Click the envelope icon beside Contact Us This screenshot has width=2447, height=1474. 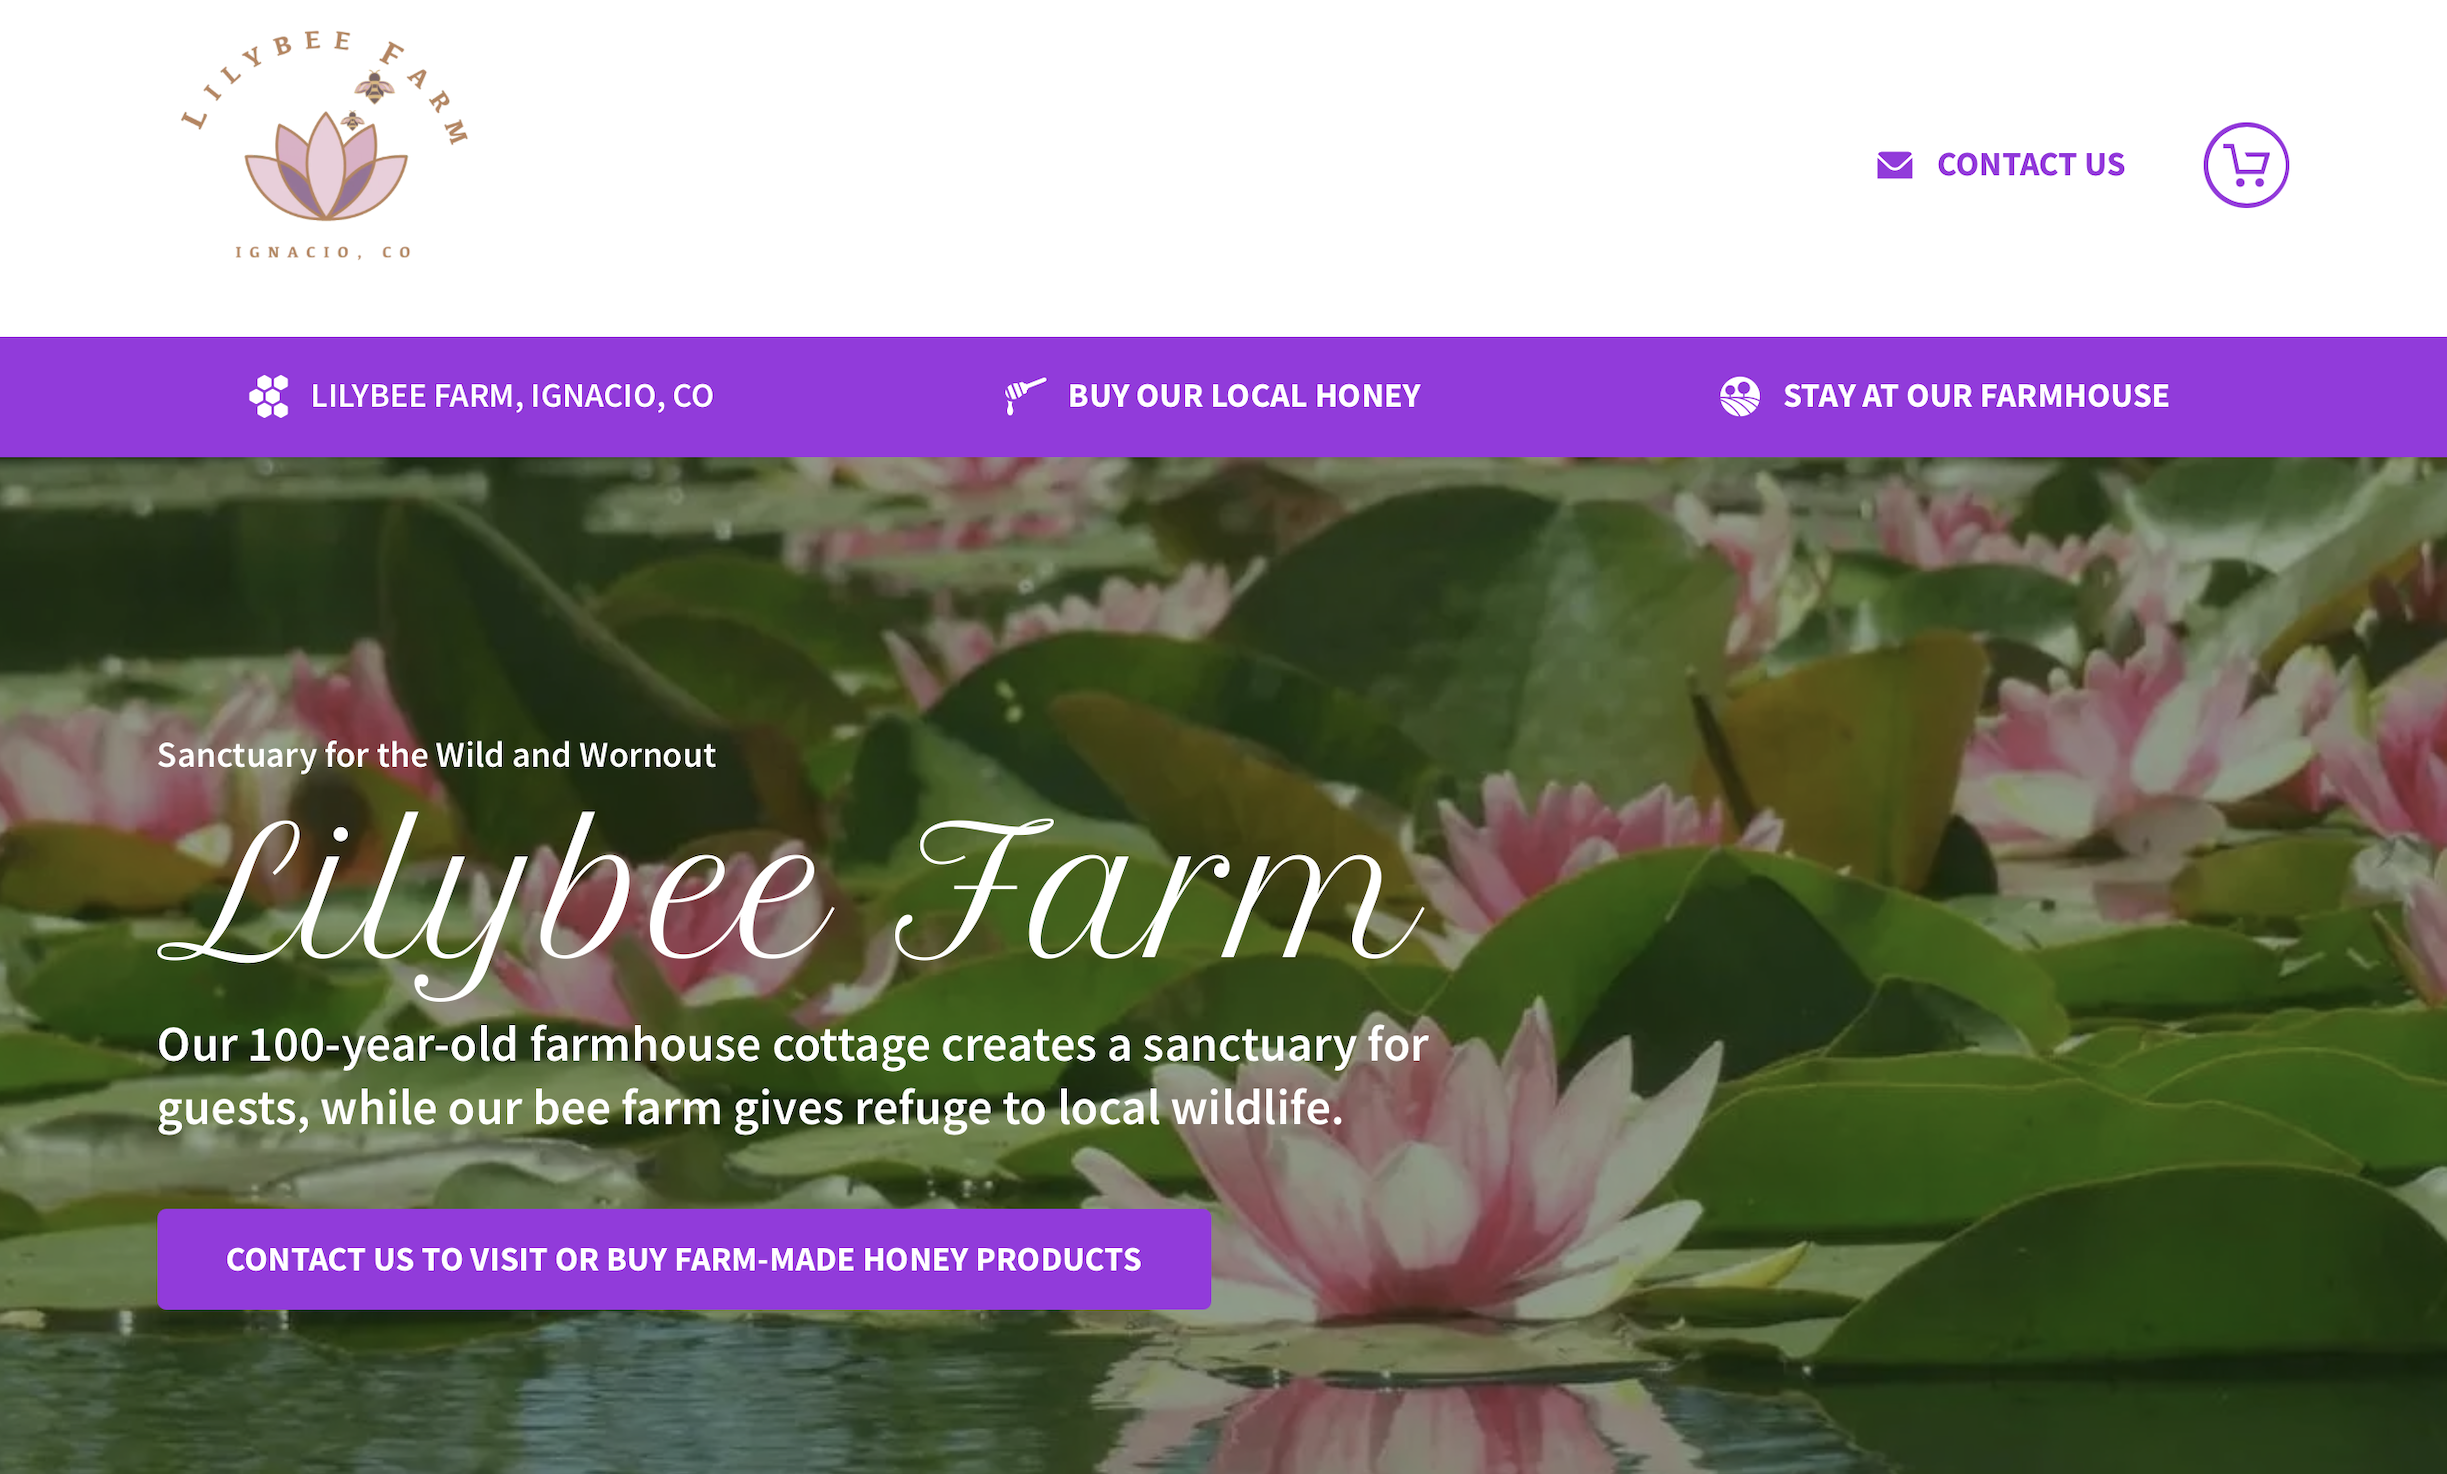click(1894, 165)
